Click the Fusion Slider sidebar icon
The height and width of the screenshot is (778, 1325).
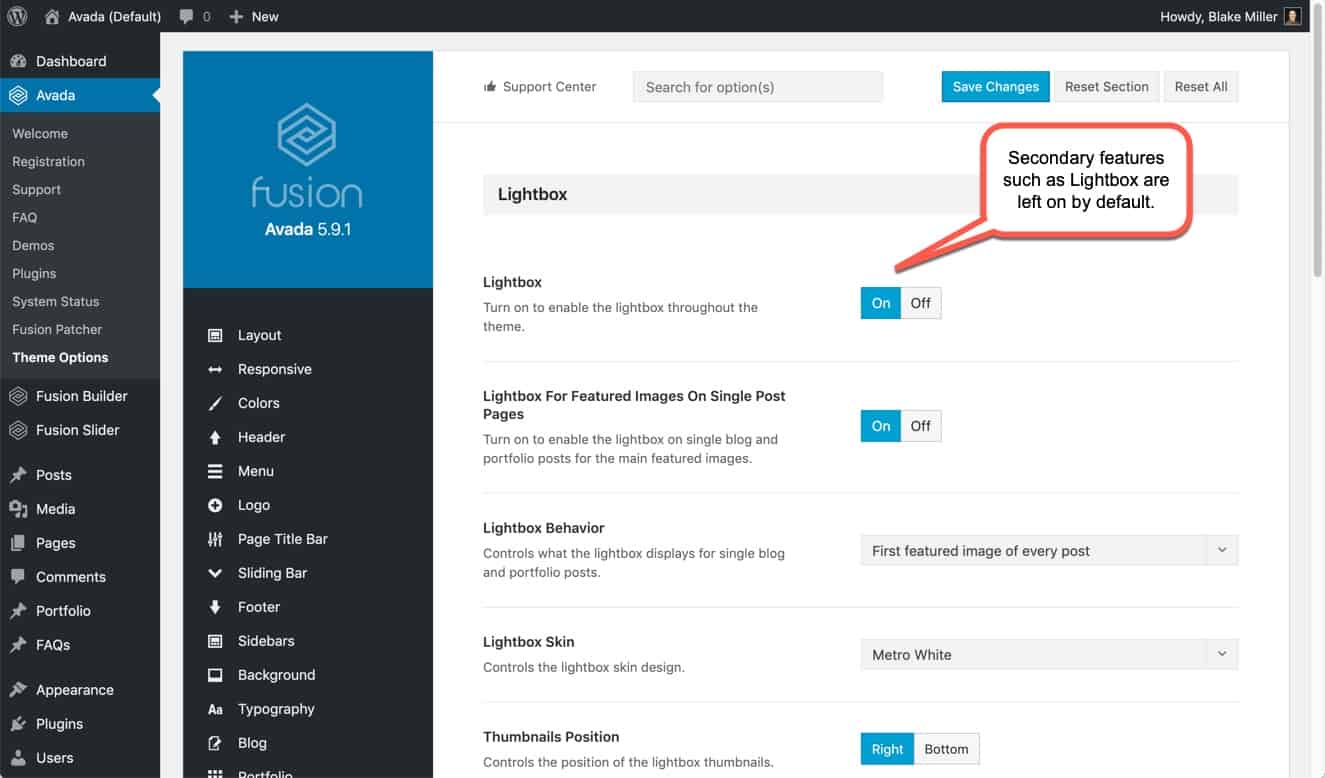[18, 430]
